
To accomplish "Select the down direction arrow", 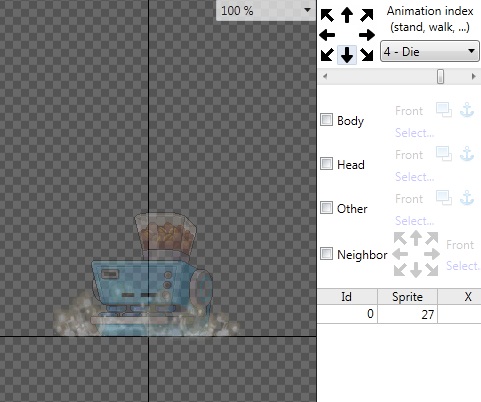I will pyautogui.click(x=347, y=55).
